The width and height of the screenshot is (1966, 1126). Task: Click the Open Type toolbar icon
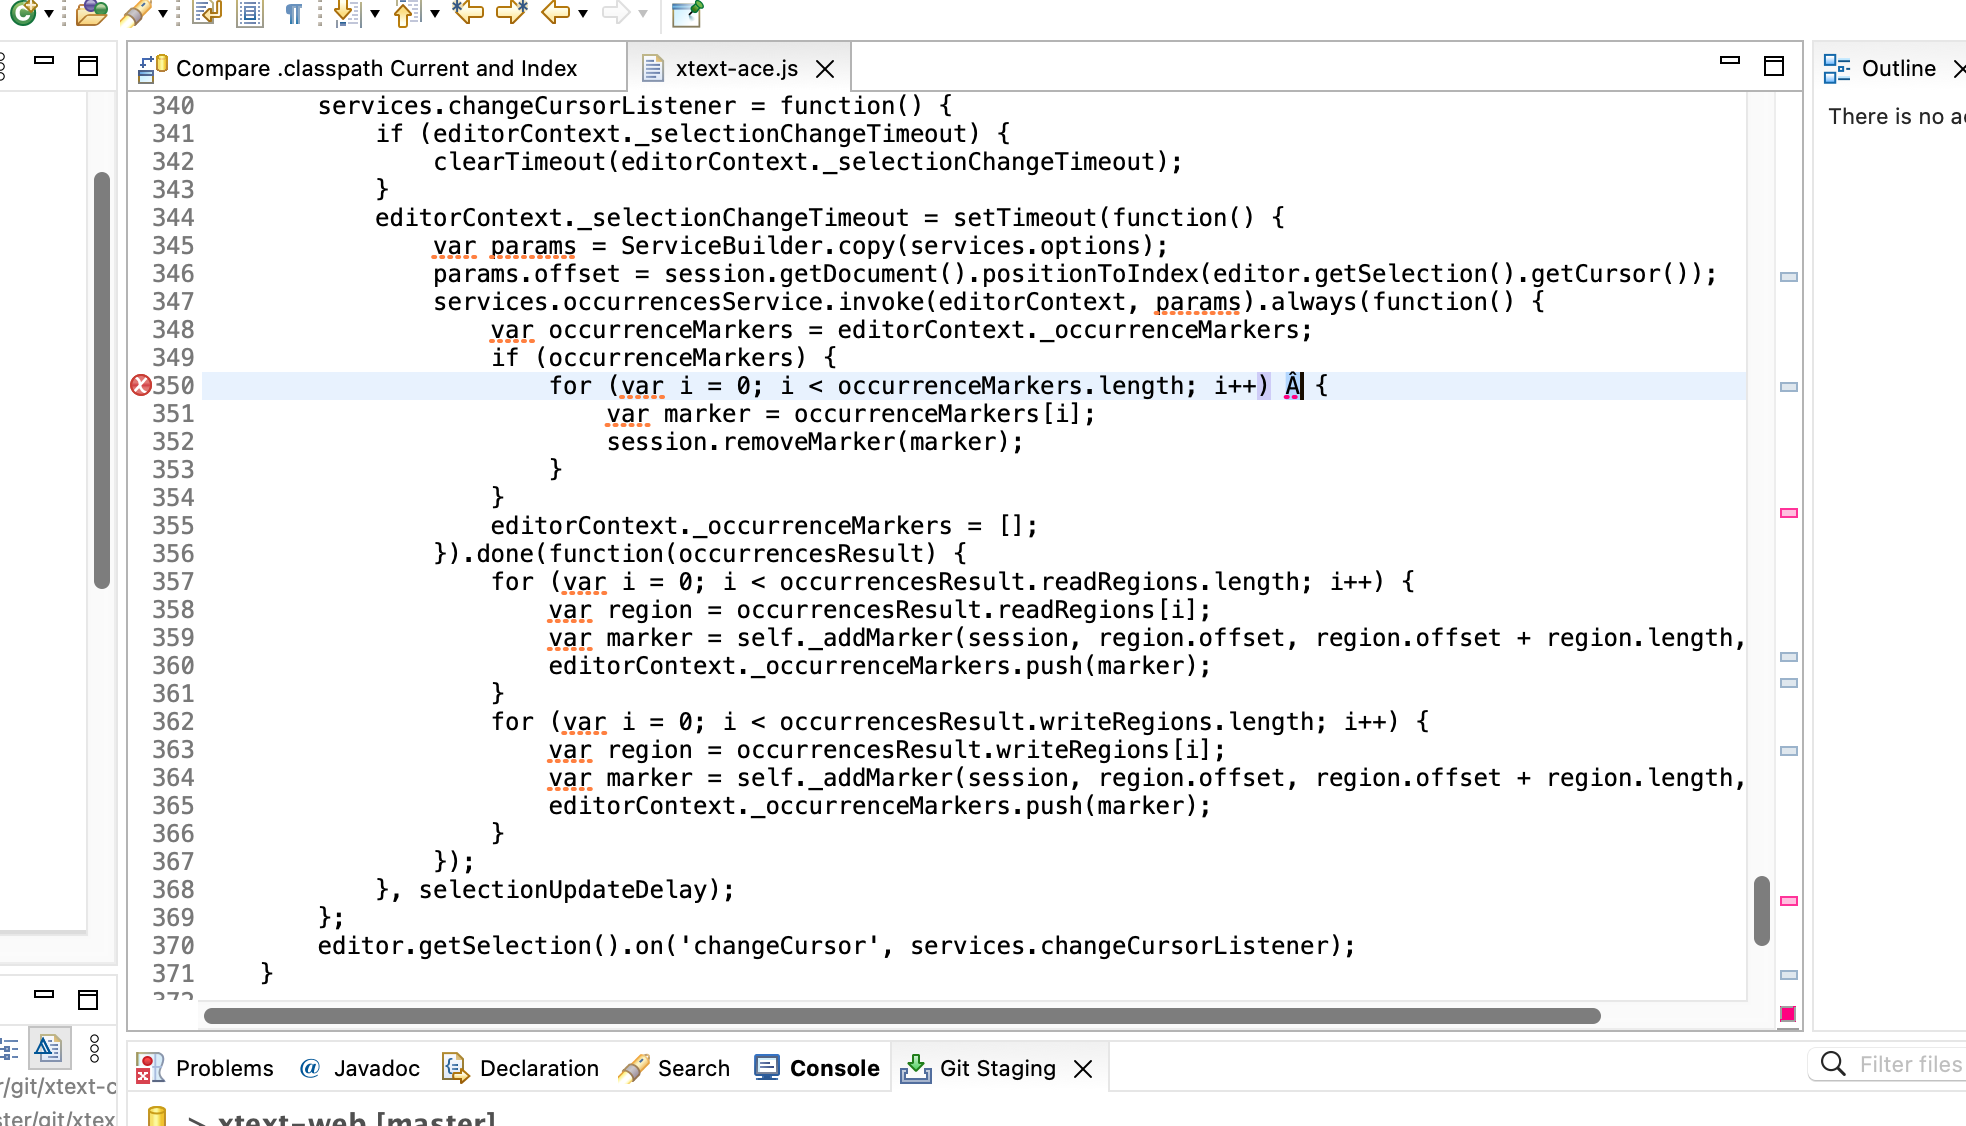point(92,13)
